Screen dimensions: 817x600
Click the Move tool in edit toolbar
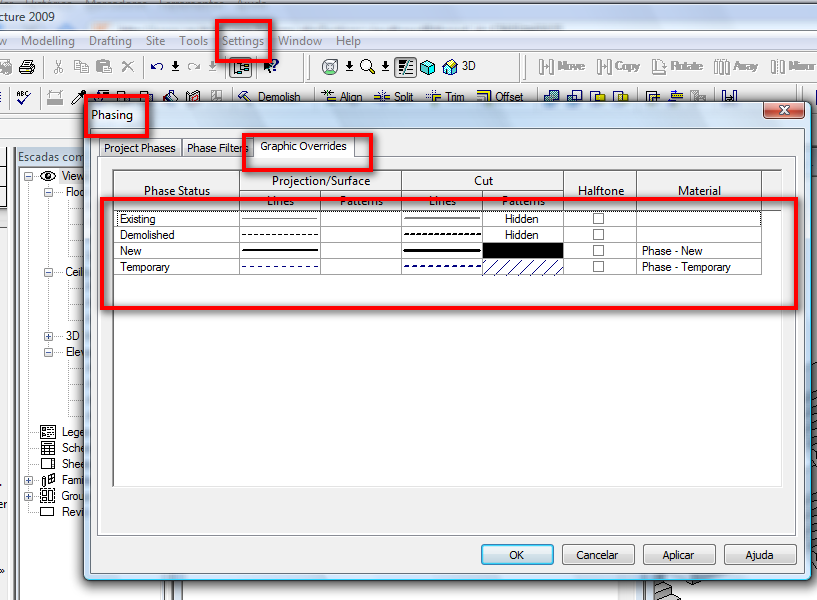(562, 67)
